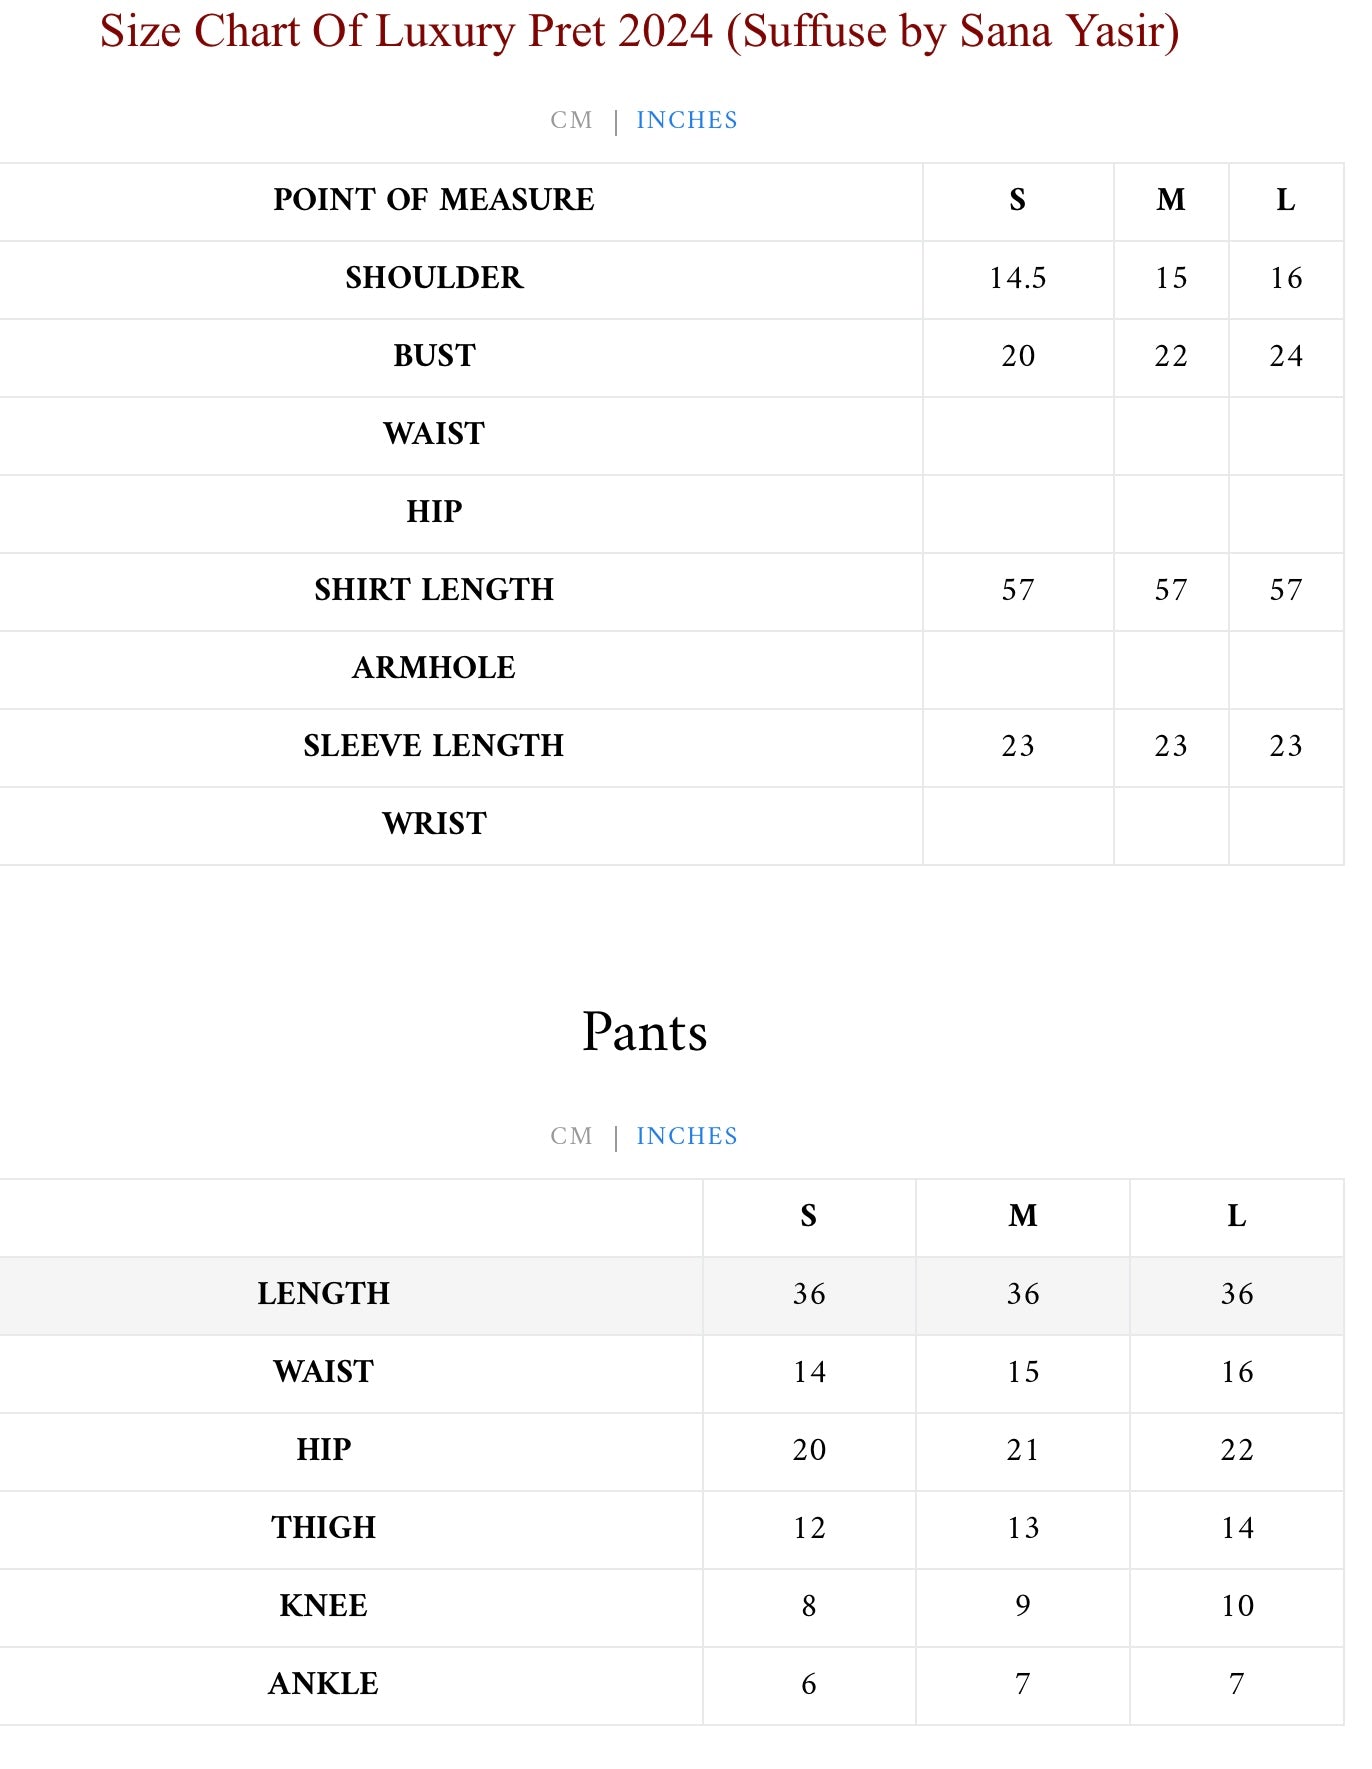This screenshot has height=1769, width=1372.
Task: Select INCHES for the shirt size chart
Action: coord(686,120)
